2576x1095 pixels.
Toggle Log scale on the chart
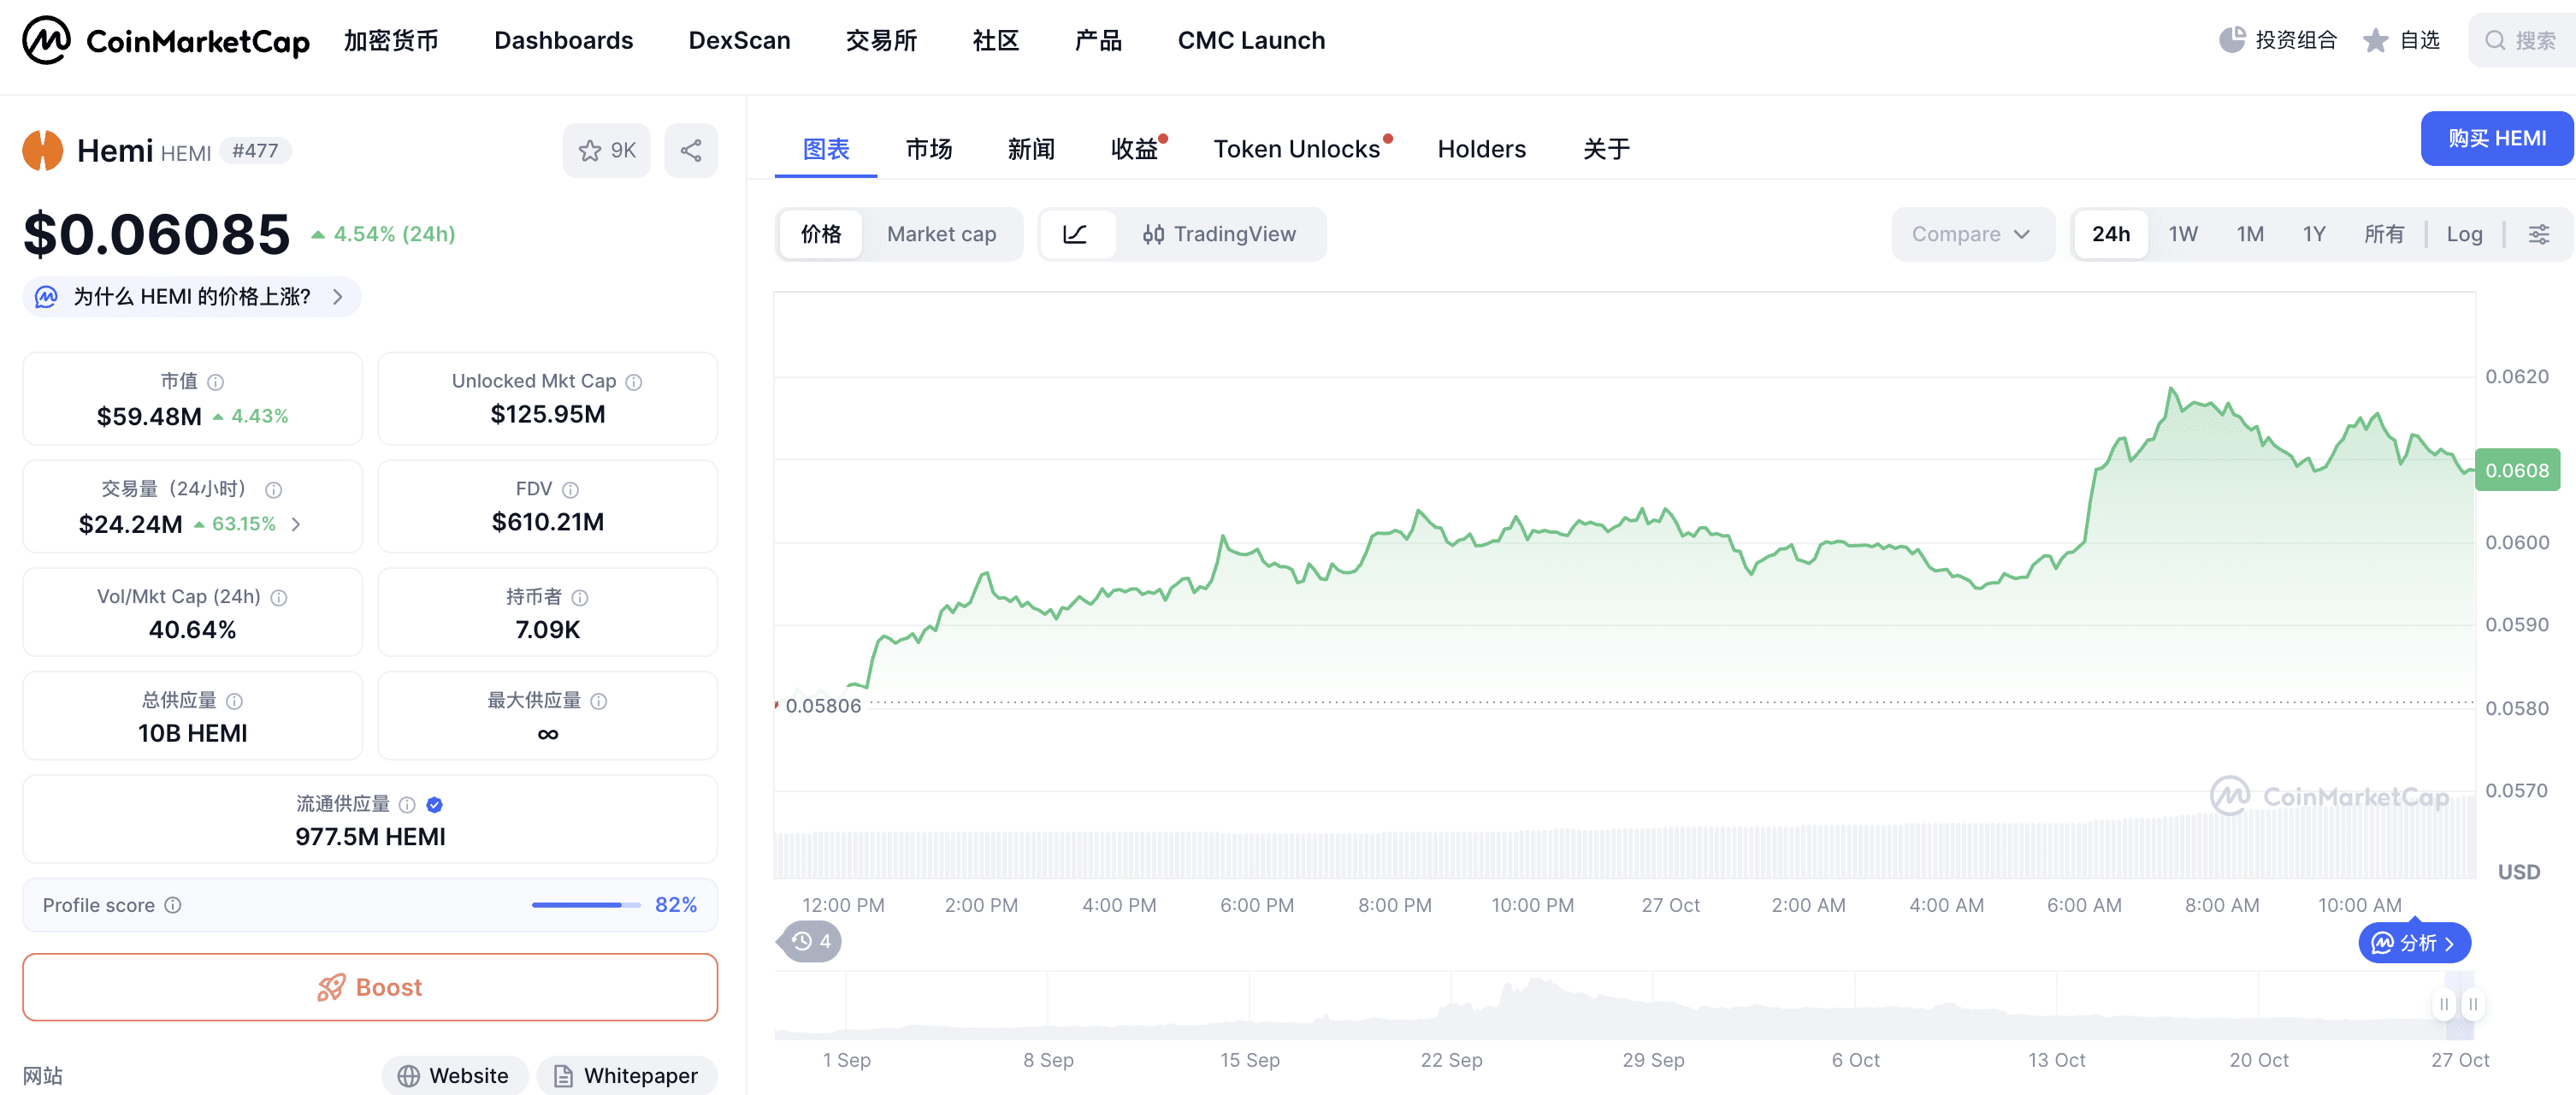(x=2463, y=234)
